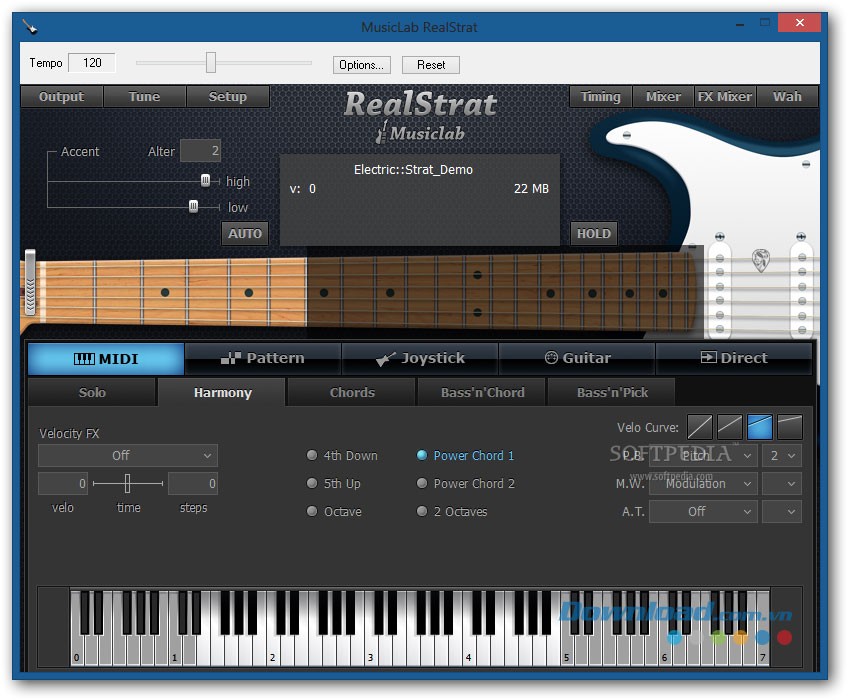Click the highlighted blue velocity curve icon

(x=760, y=427)
